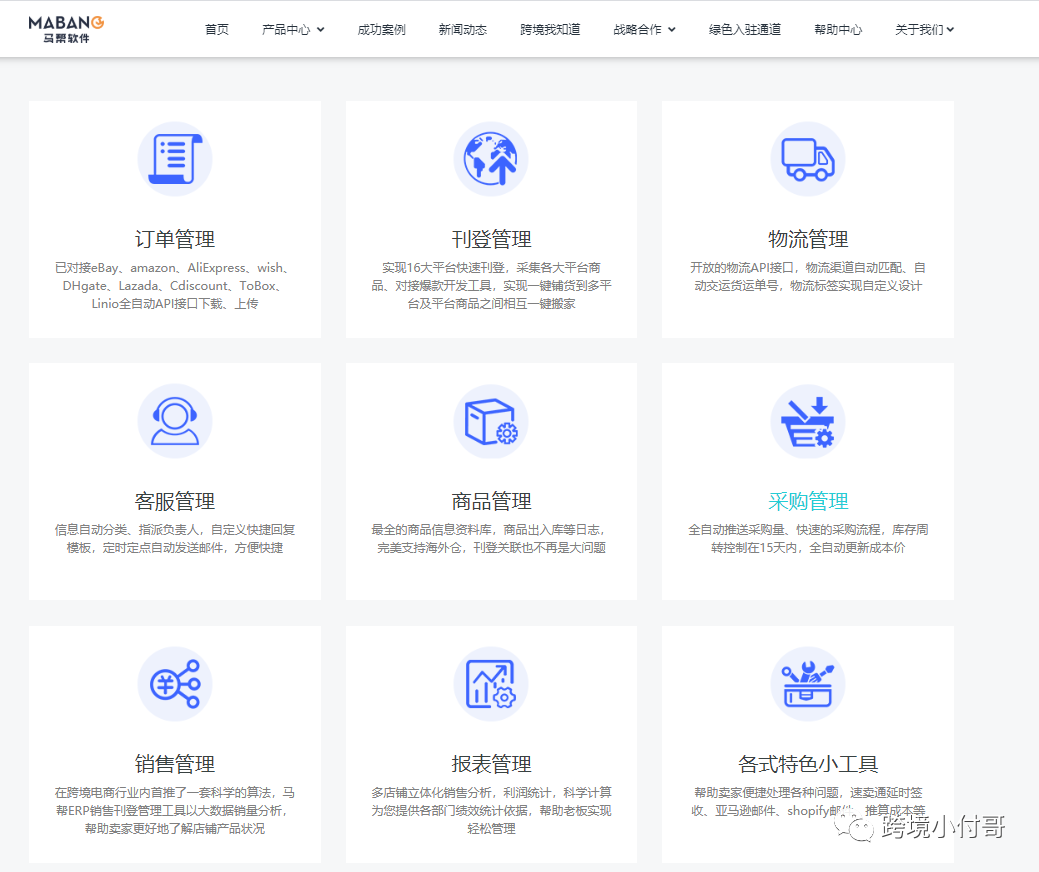The image size is (1039, 872).
Task: Expand the 关于我们 dropdown menu
Action: click(923, 29)
